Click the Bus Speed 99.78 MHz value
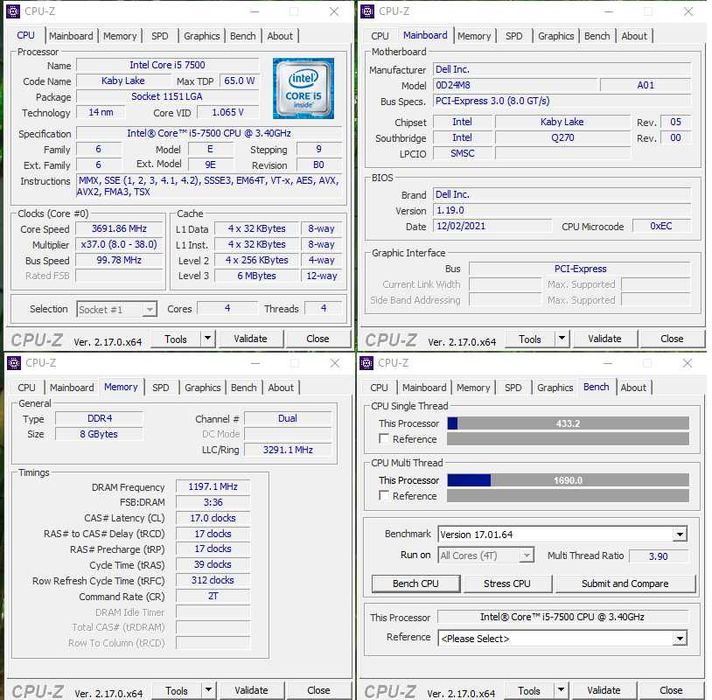Image resolution: width=712 pixels, height=700 pixels. pyautogui.click(x=119, y=260)
